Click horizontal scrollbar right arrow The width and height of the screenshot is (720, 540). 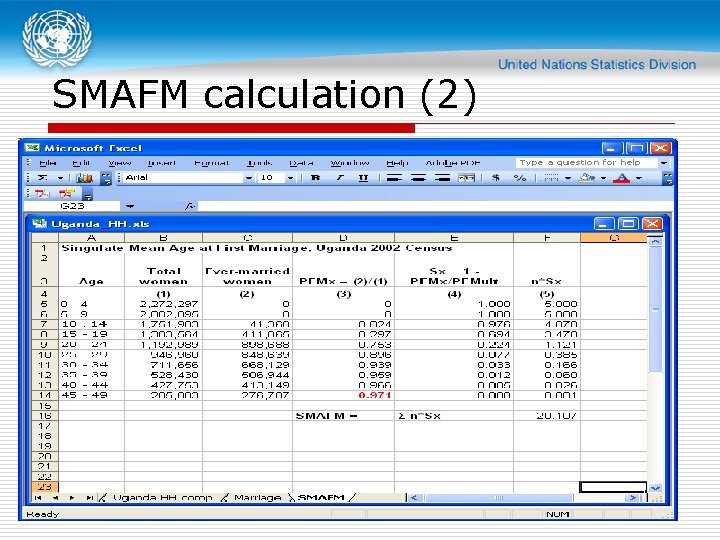click(634, 498)
